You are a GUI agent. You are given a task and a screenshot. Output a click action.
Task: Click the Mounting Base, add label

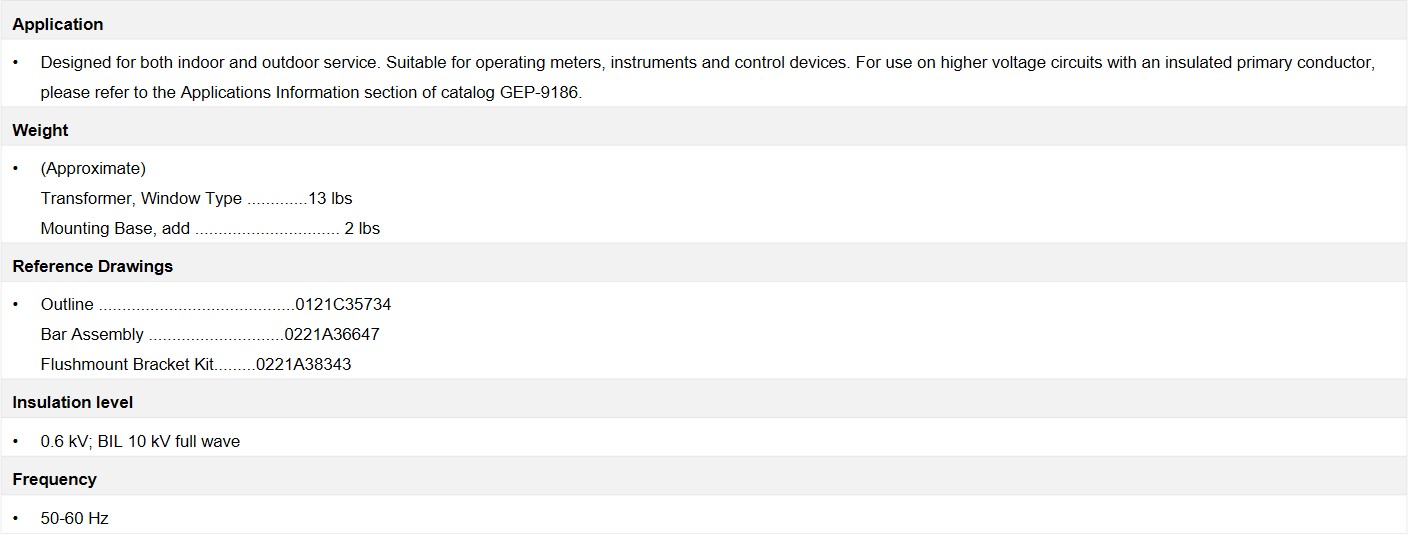(x=115, y=228)
